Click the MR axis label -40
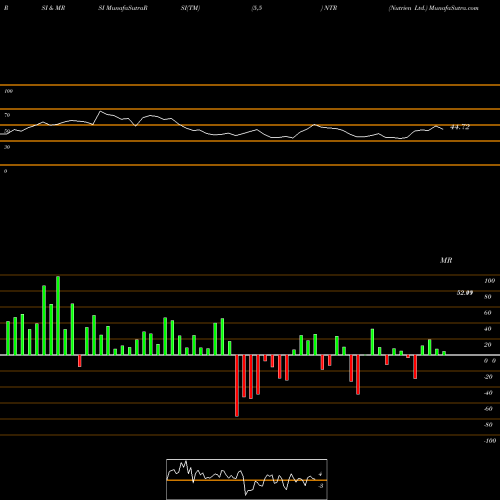This screenshot has height=500, width=500. click(x=488, y=393)
